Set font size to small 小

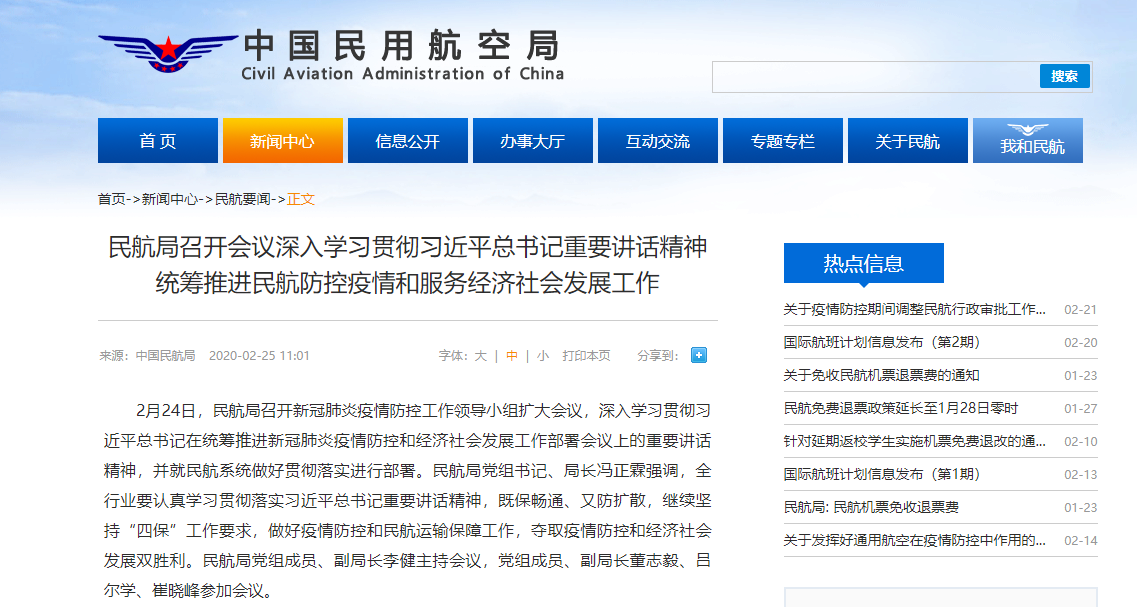point(543,356)
